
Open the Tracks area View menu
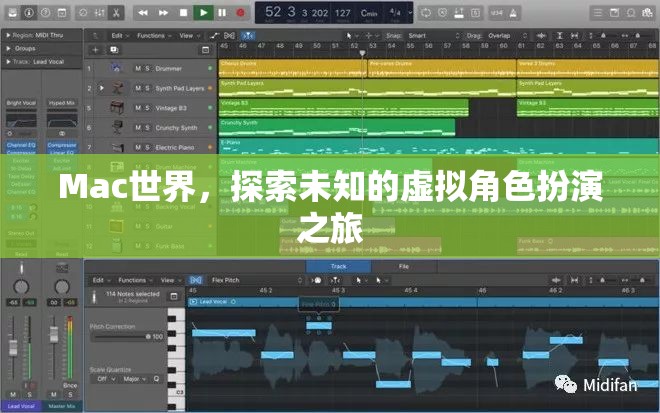coord(188,36)
